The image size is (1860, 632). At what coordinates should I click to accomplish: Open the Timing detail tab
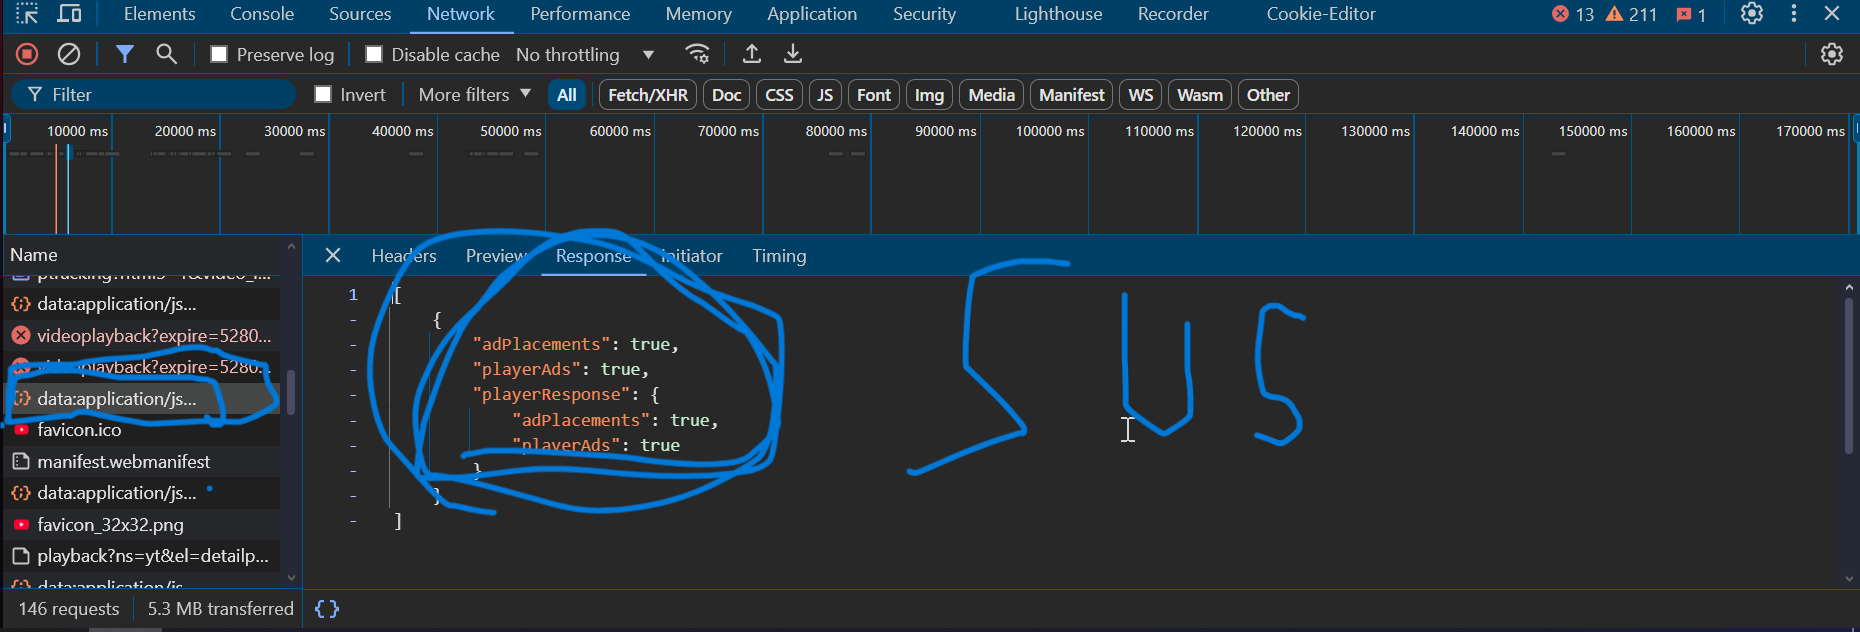(x=779, y=256)
